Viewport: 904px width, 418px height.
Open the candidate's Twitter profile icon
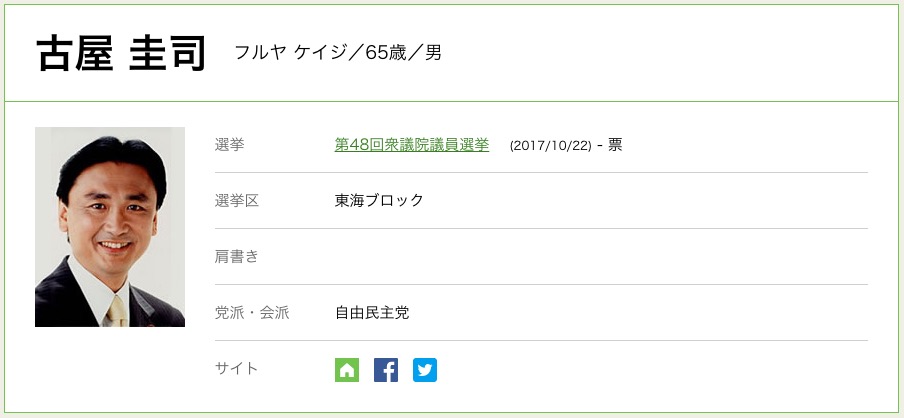(x=425, y=370)
